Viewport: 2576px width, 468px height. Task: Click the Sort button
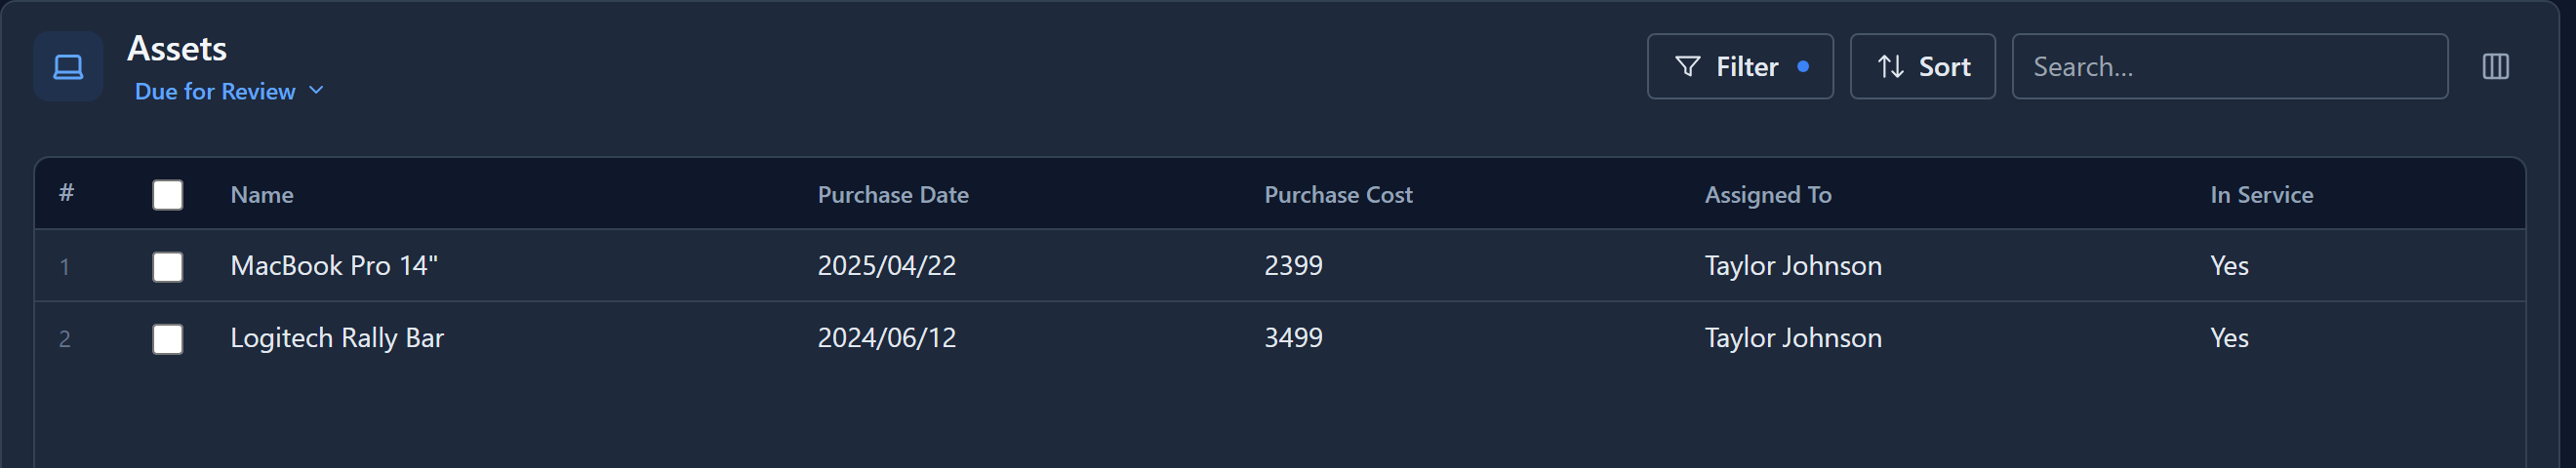(x=1922, y=66)
